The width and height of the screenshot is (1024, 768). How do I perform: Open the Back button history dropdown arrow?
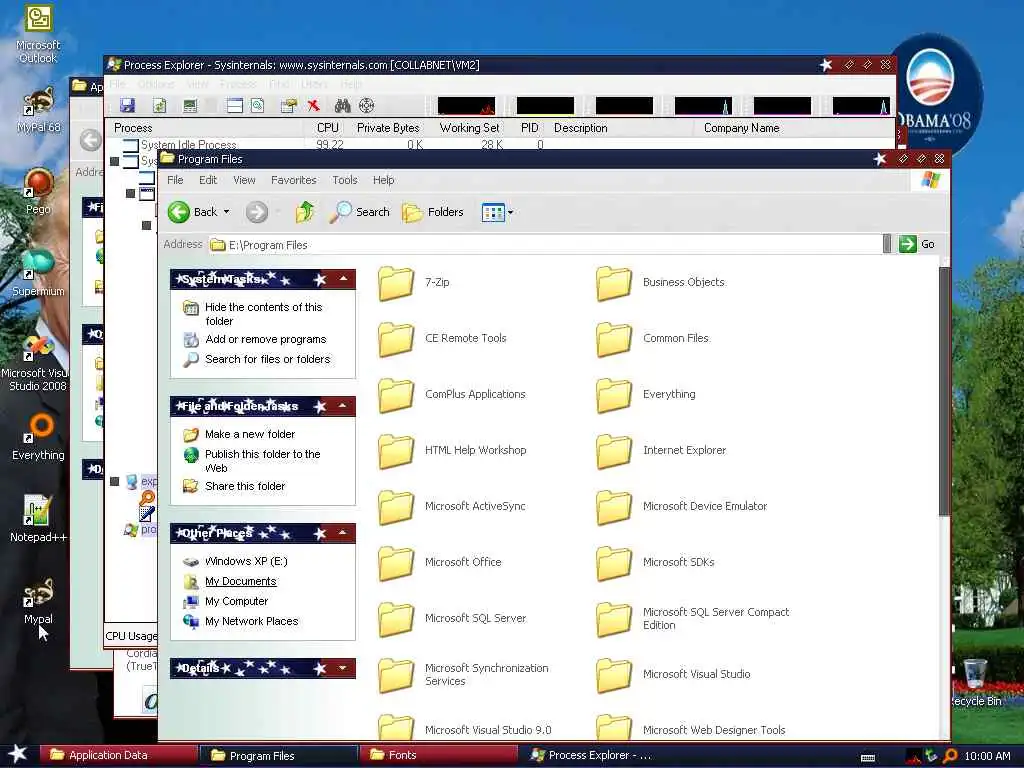[227, 212]
